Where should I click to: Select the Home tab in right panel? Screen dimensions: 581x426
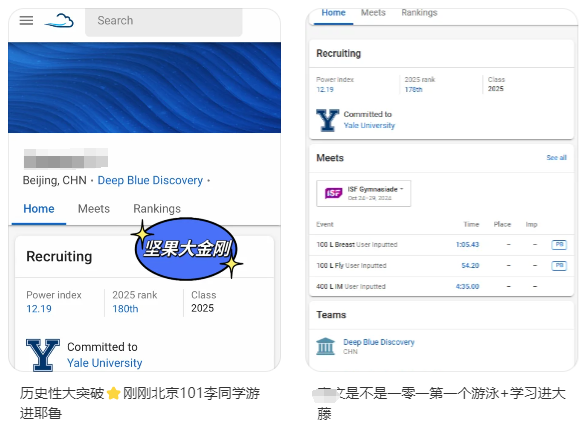coord(333,13)
